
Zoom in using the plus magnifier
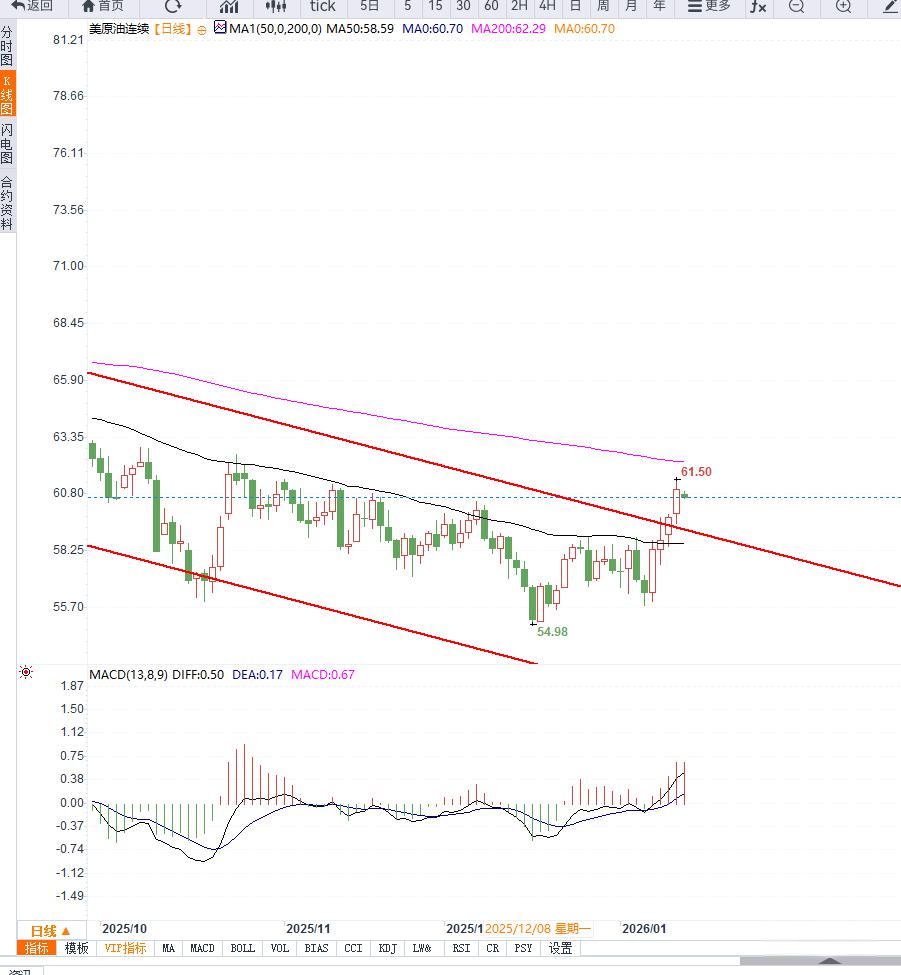click(843, 6)
